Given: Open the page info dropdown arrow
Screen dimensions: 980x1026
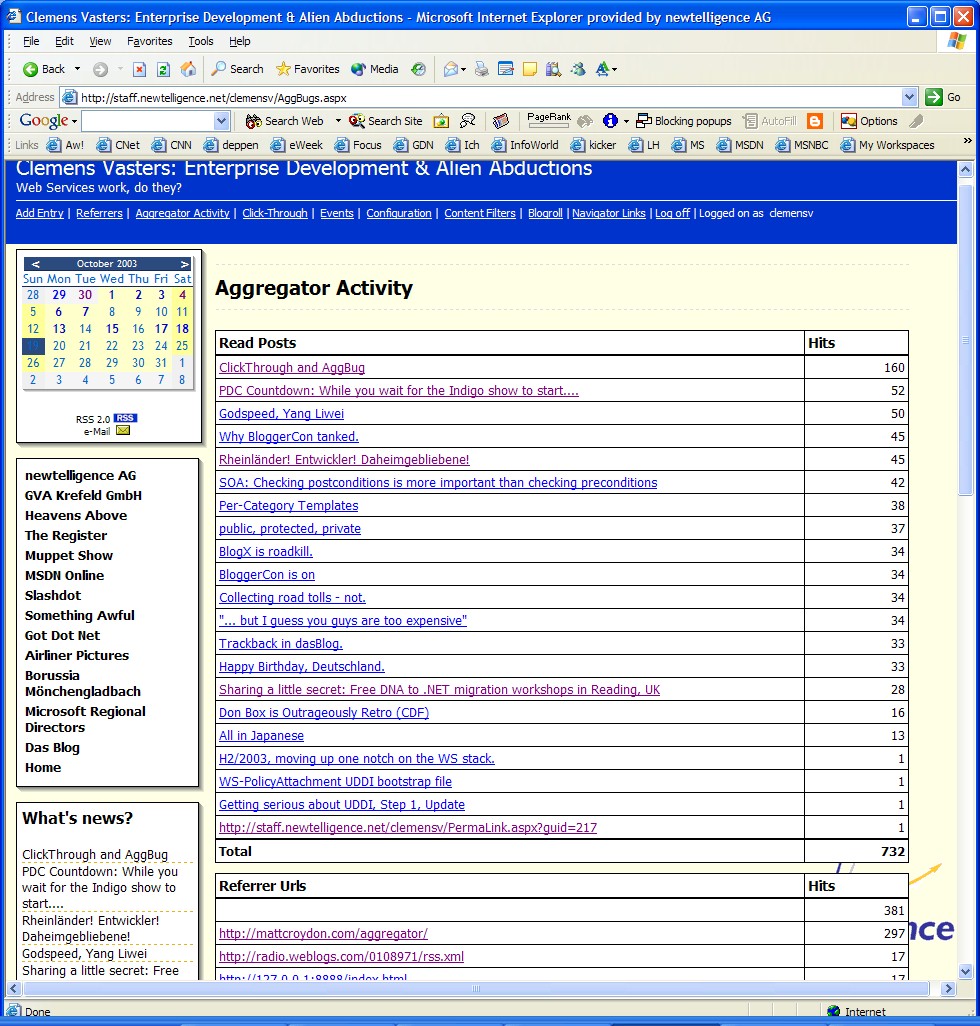Looking at the screenshot, I should point(625,121).
